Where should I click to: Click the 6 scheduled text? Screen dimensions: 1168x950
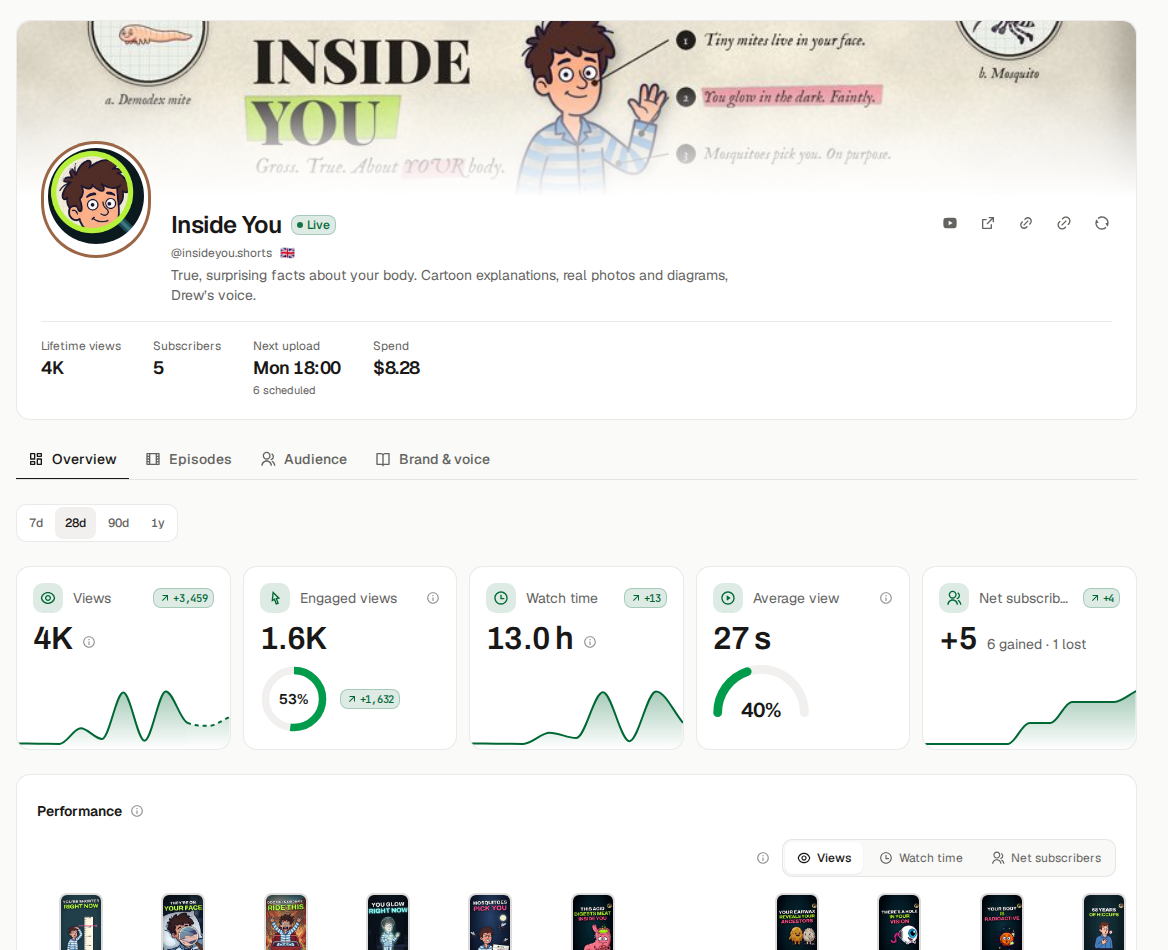(x=285, y=390)
